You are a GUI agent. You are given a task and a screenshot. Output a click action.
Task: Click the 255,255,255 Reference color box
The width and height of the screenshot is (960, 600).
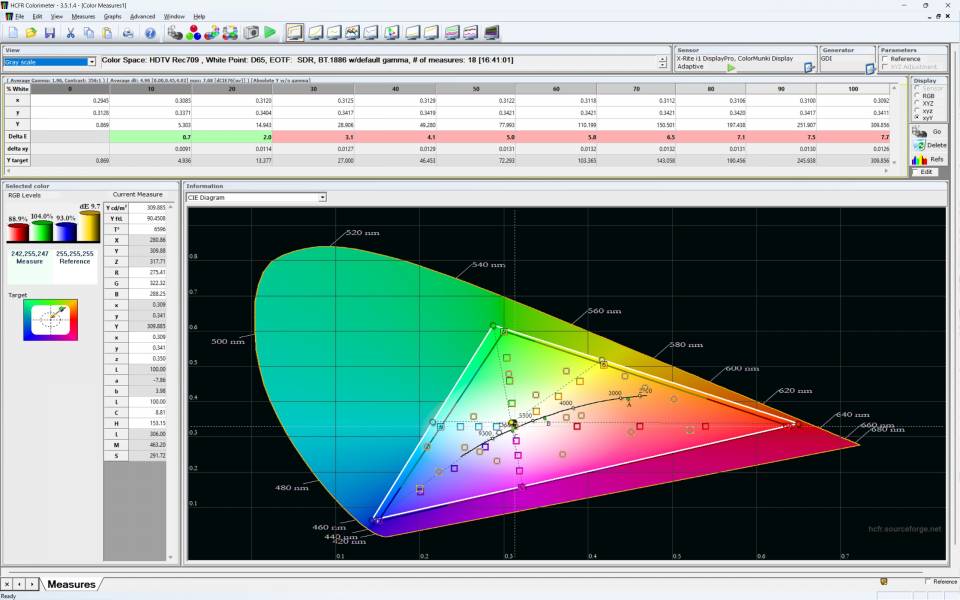coord(75,266)
